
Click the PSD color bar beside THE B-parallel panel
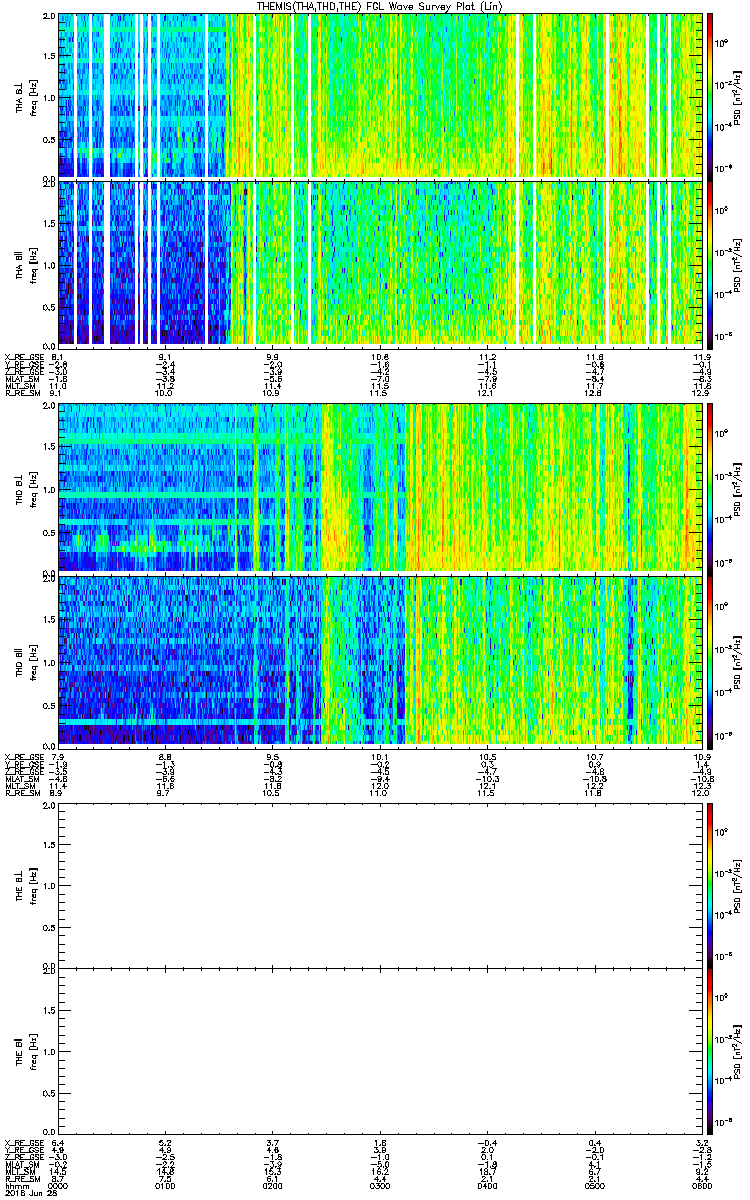(710, 1052)
